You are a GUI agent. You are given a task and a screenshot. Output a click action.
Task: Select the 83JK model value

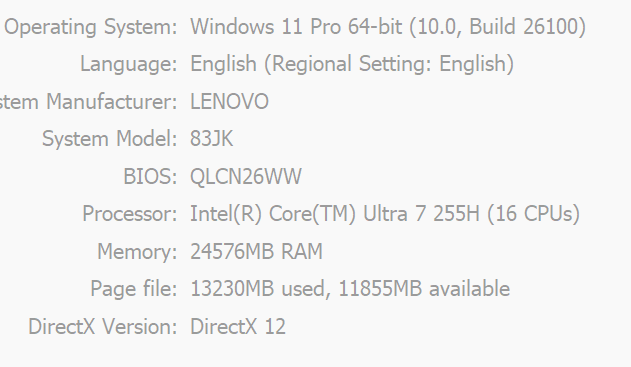pos(211,139)
